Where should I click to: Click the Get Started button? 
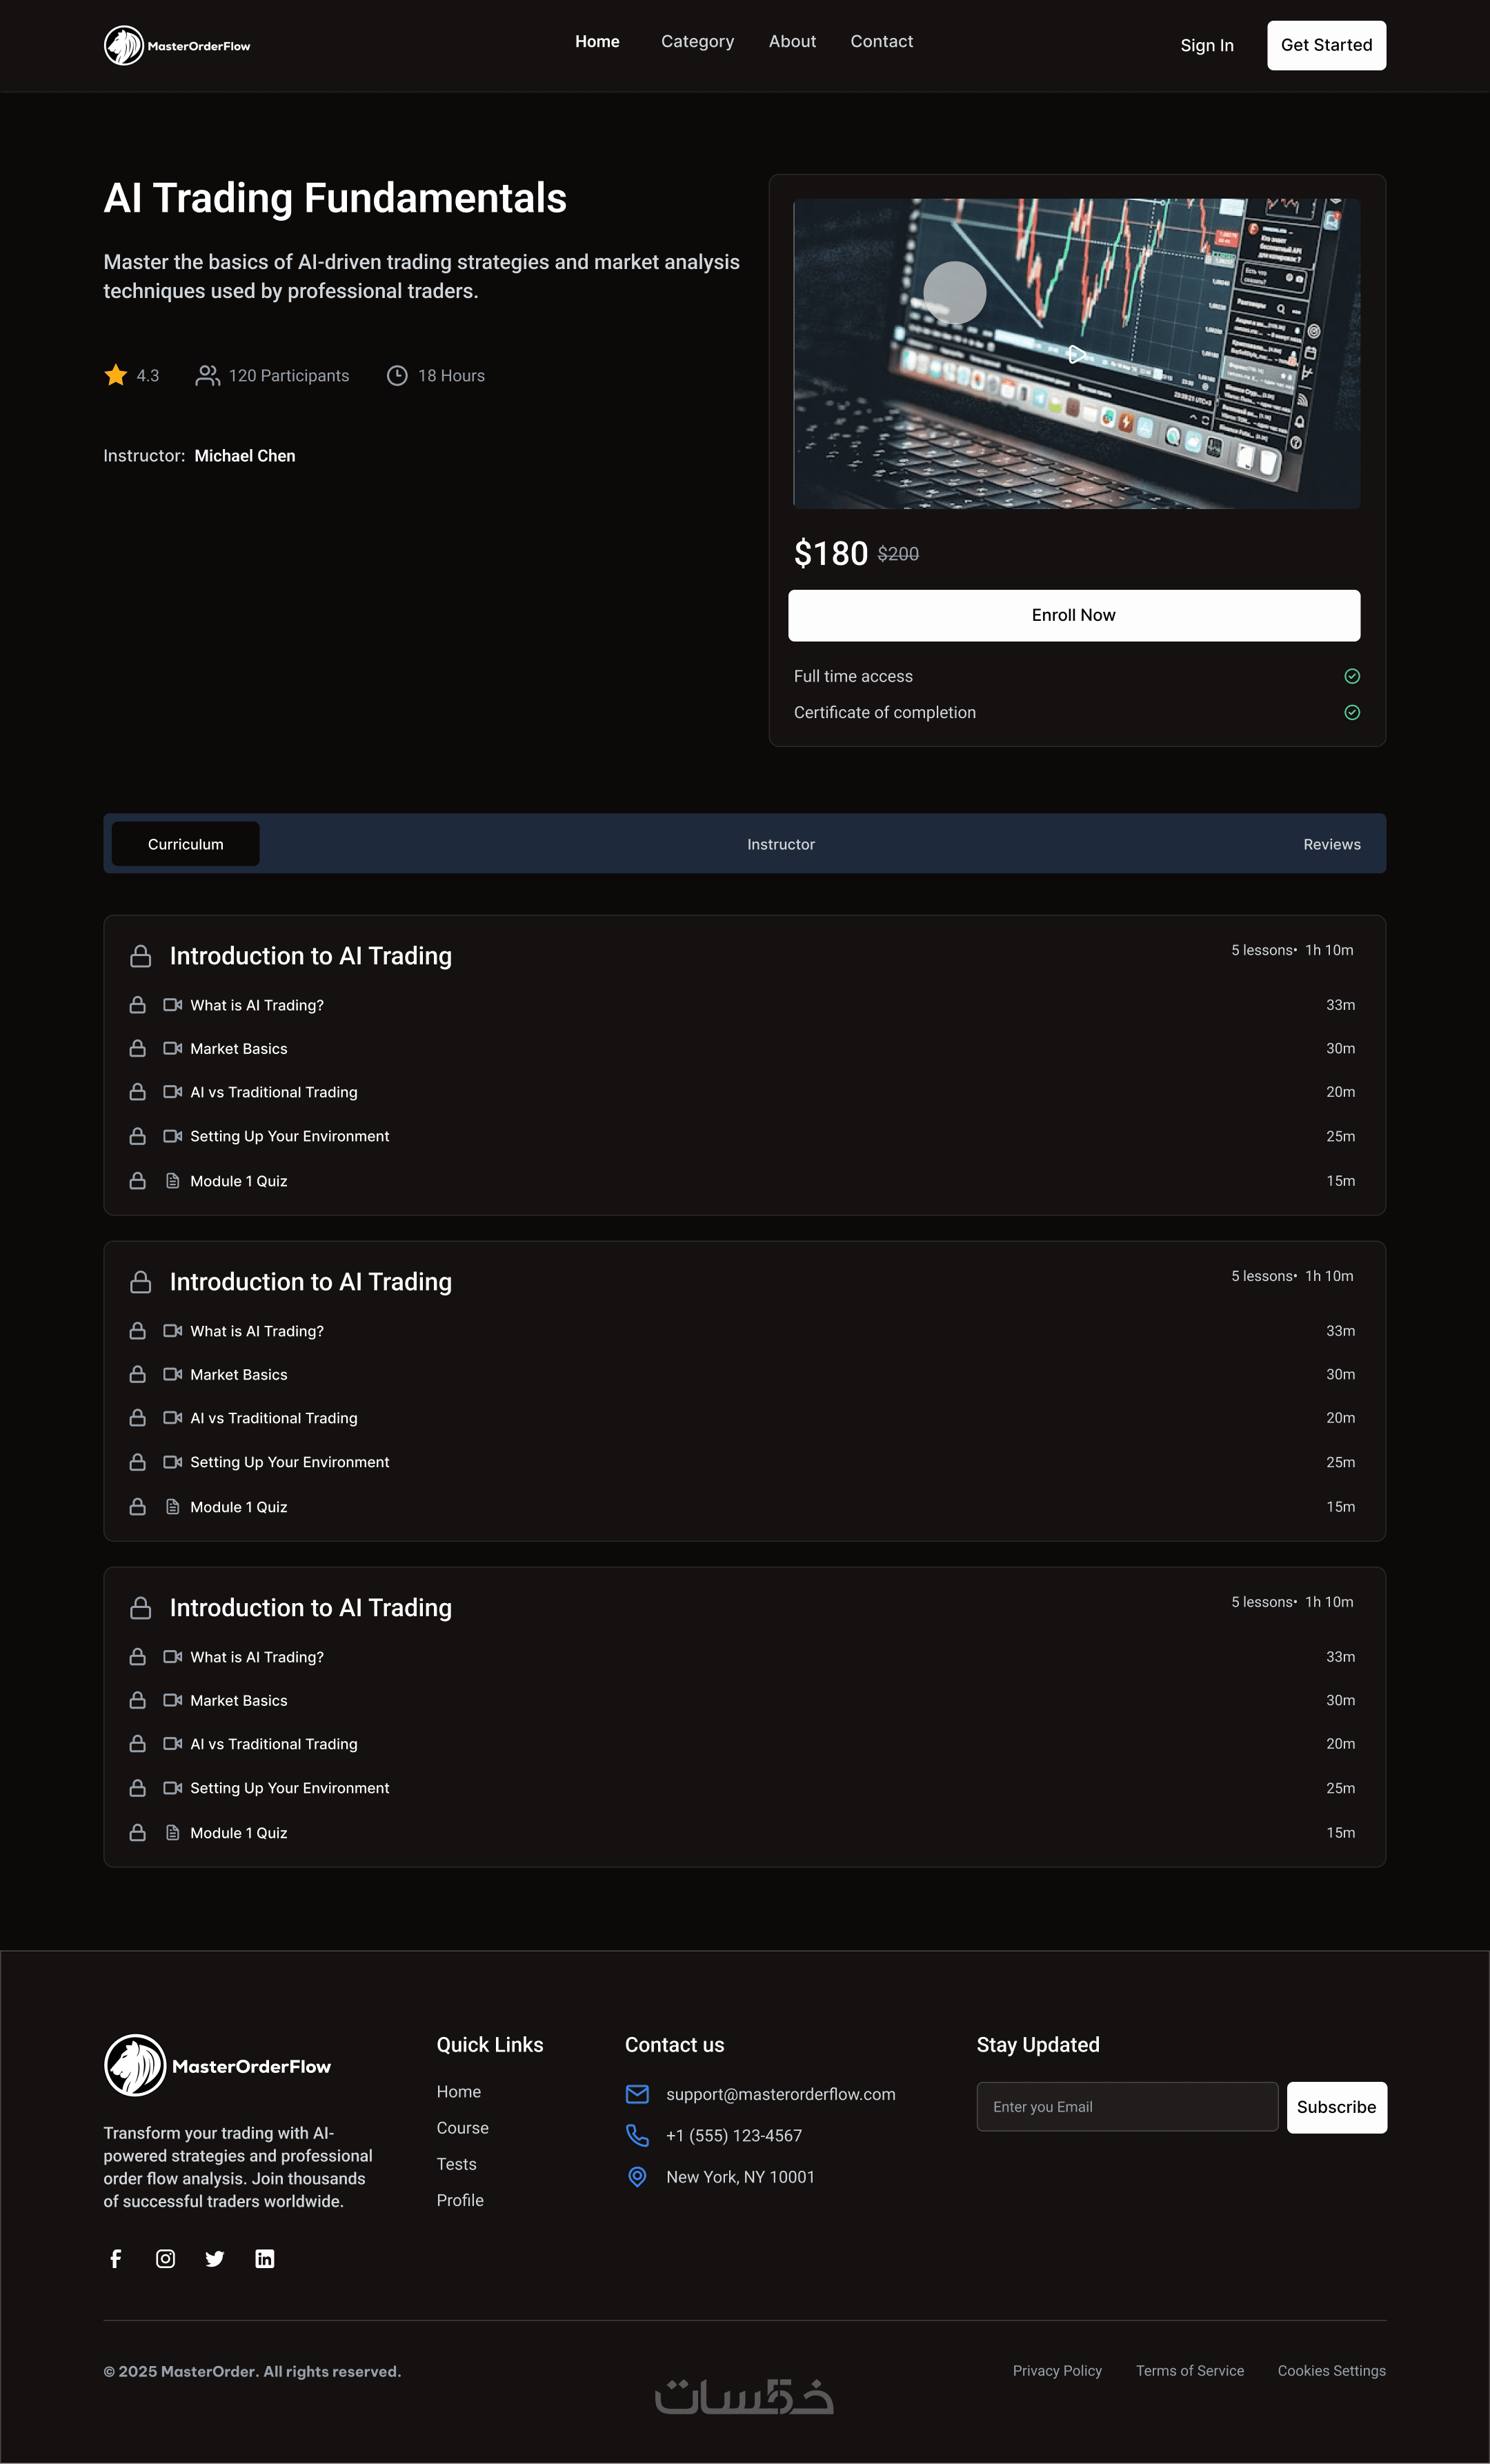(1326, 45)
